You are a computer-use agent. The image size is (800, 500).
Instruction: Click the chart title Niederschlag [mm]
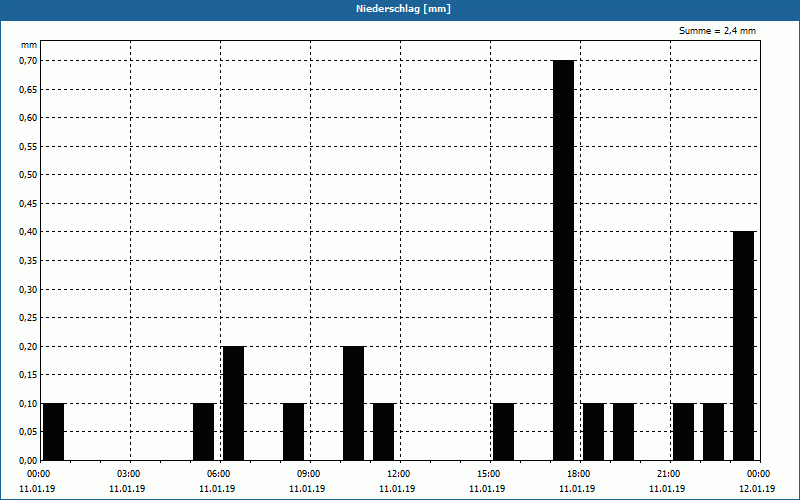pos(403,9)
